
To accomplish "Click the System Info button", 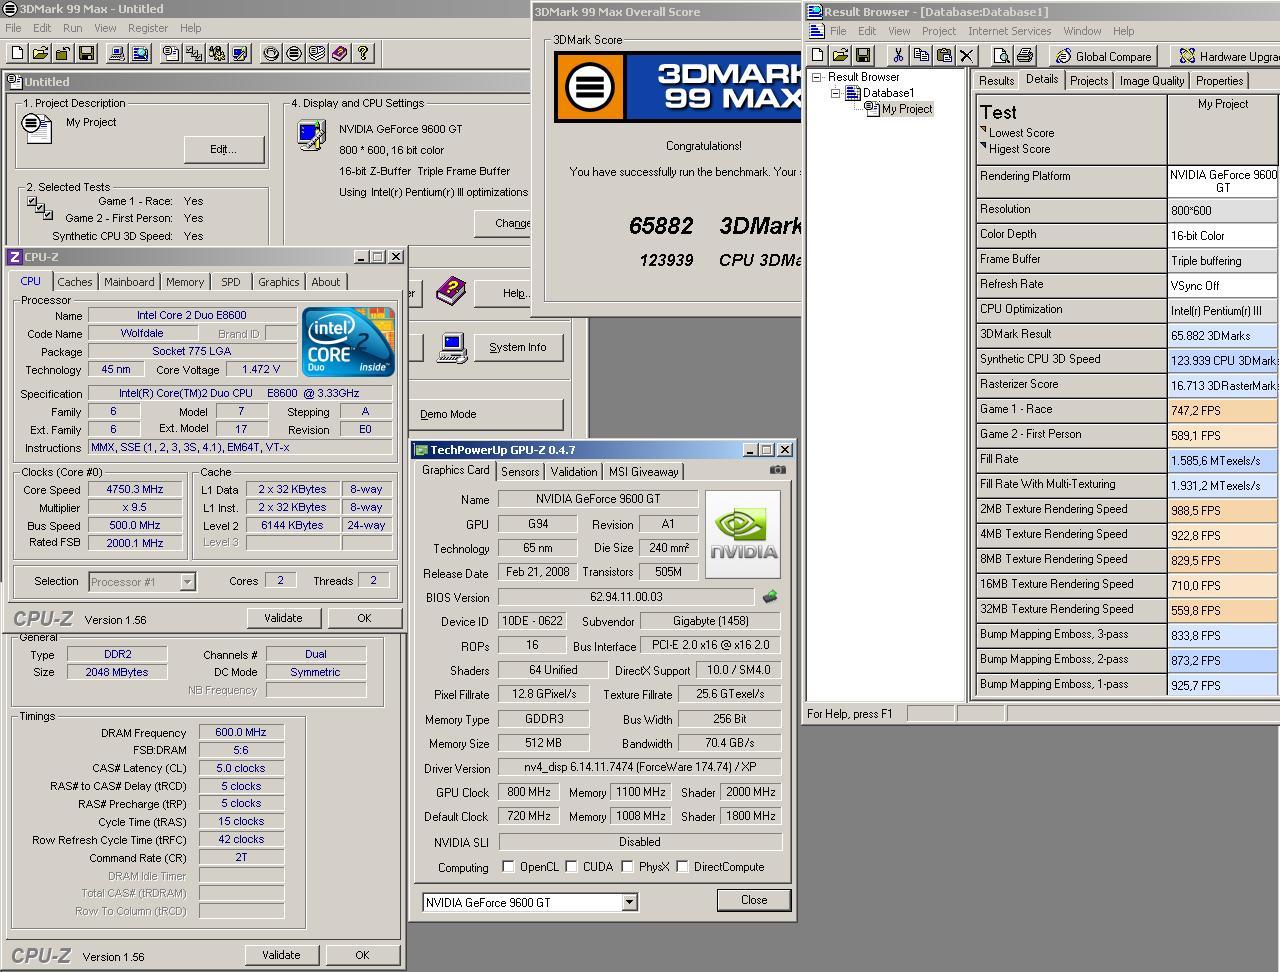I will pos(518,347).
